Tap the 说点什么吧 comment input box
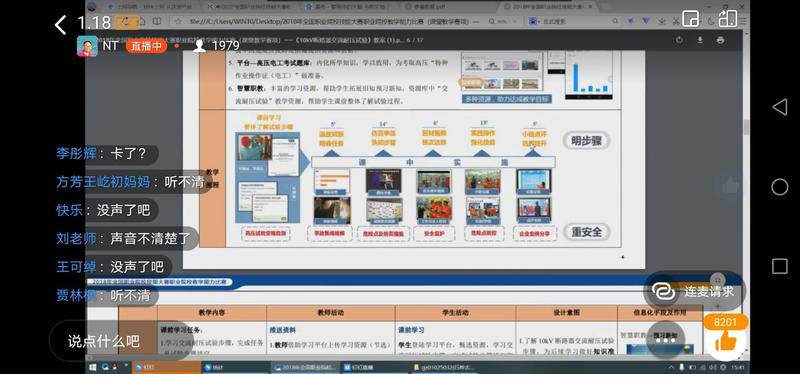800x374 pixels. point(104,341)
